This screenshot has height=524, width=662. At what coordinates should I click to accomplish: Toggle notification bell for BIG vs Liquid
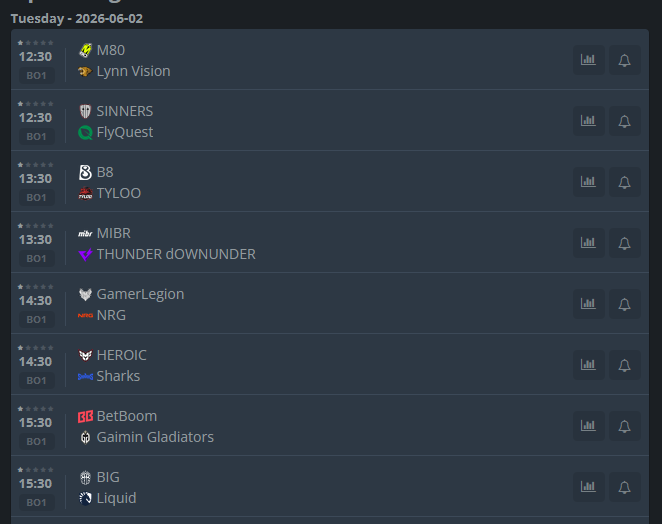tap(624, 487)
